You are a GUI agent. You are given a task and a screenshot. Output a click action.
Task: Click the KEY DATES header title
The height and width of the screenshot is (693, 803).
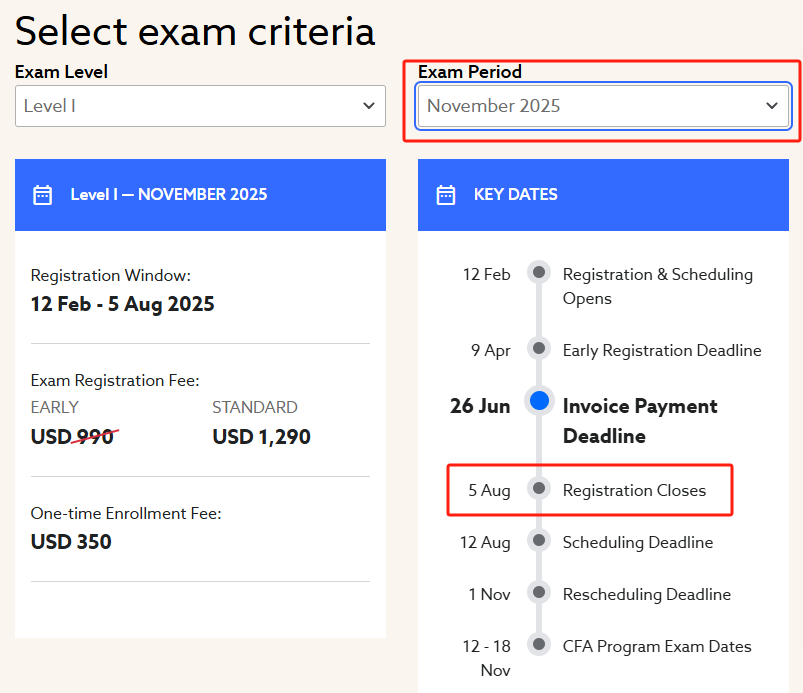(516, 195)
